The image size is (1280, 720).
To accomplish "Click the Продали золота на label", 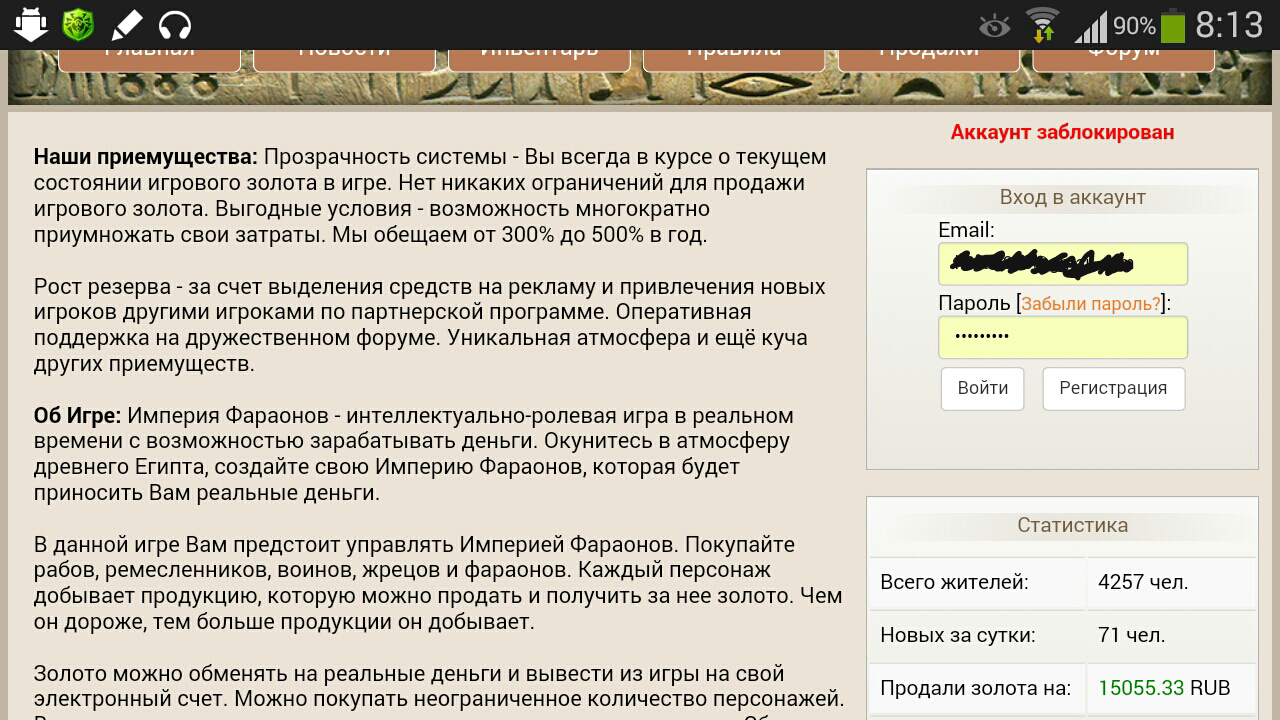I will tap(975, 688).
